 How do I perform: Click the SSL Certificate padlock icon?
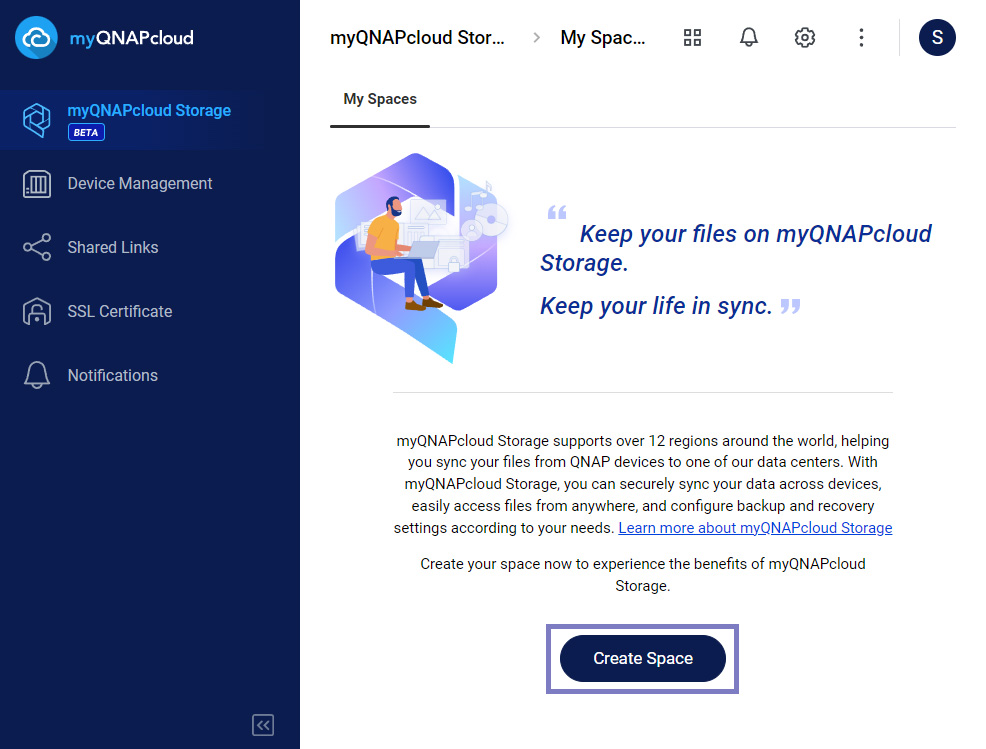coord(37,312)
